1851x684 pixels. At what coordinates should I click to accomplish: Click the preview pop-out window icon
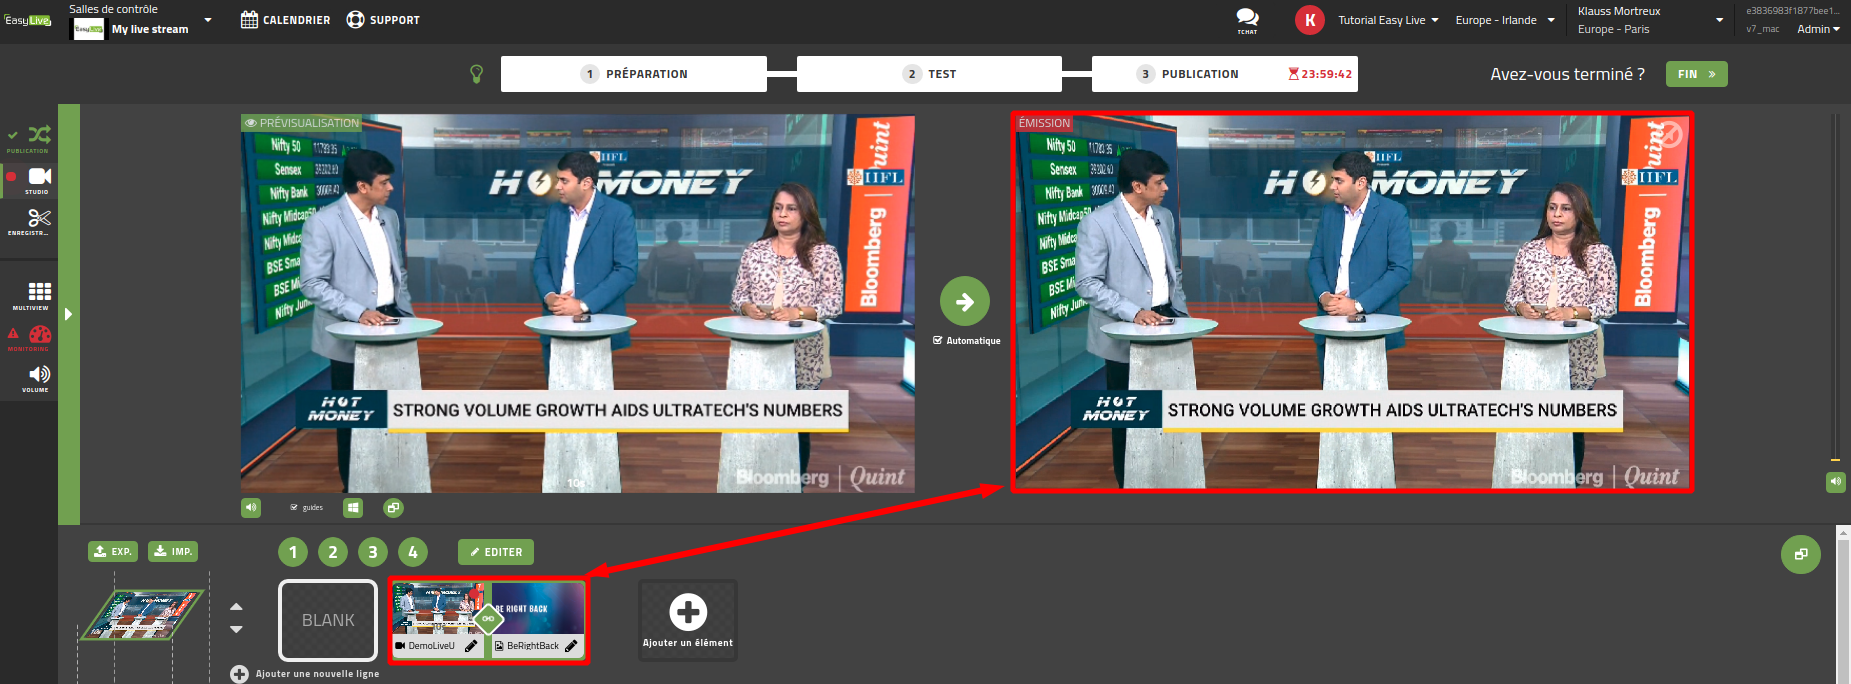[393, 508]
